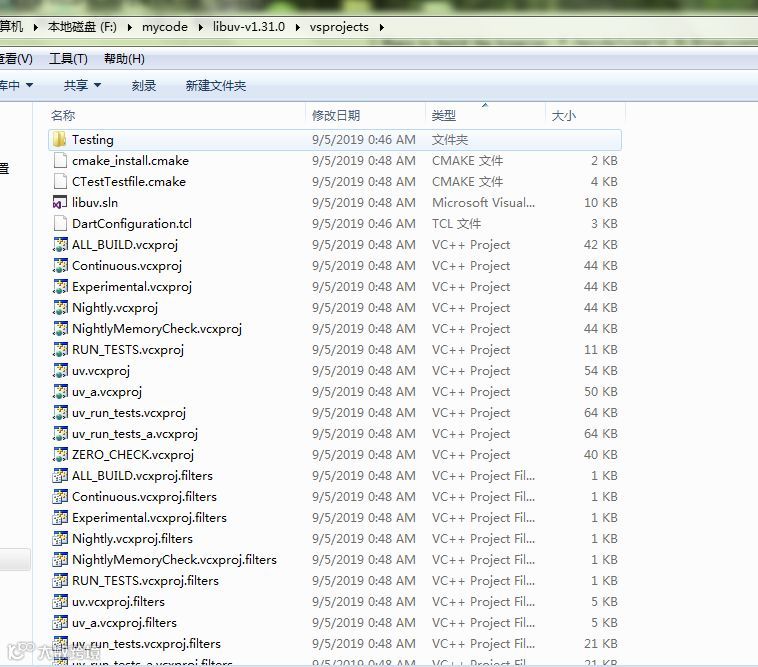Viewport: 758px width, 667px height.
Task: Click the cmake_install.cmake file icon
Action: tap(60, 160)
